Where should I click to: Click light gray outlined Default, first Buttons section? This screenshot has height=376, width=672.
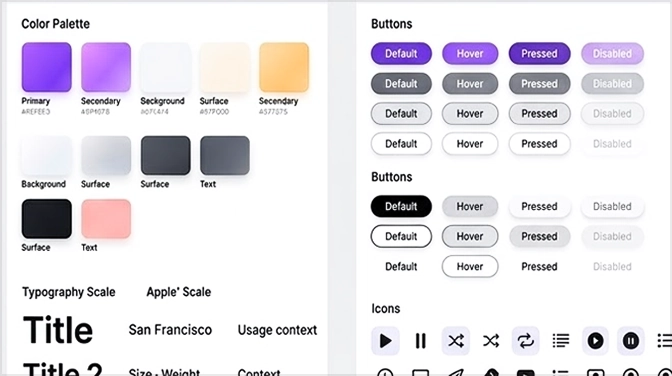[401, 114]
